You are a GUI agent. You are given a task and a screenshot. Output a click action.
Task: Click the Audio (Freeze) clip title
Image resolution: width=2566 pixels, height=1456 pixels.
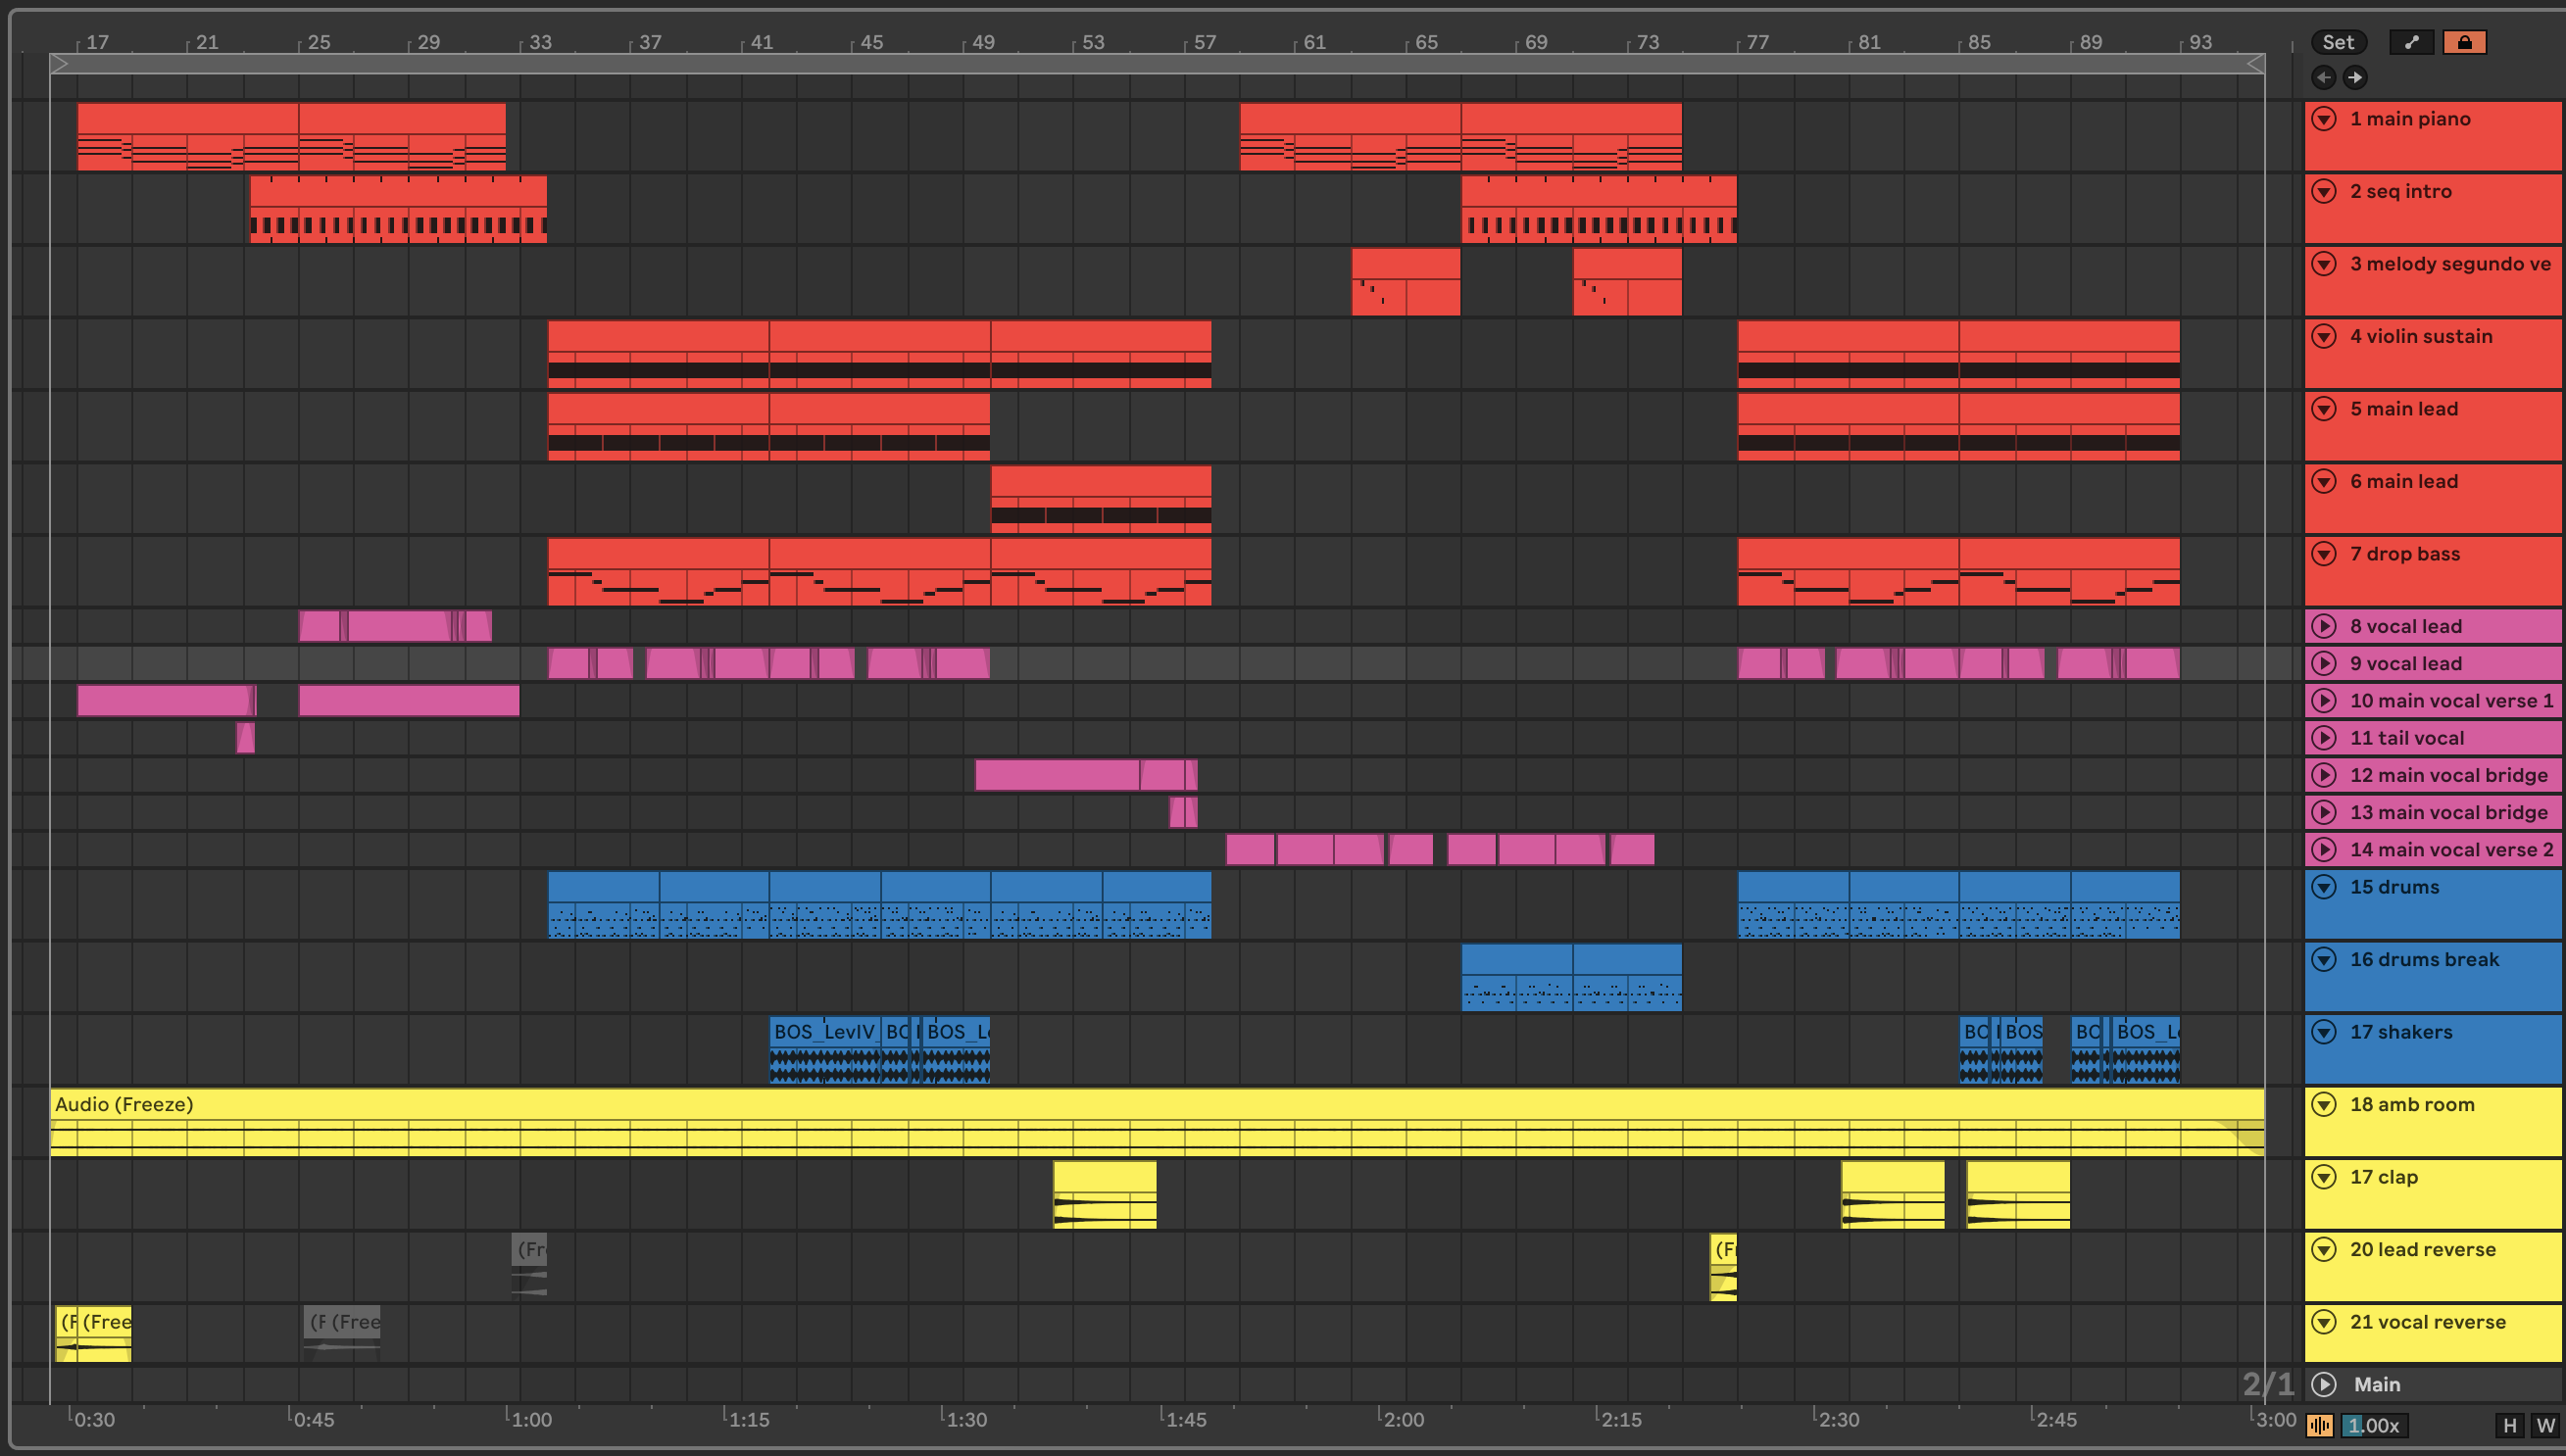pos(124,1104)
